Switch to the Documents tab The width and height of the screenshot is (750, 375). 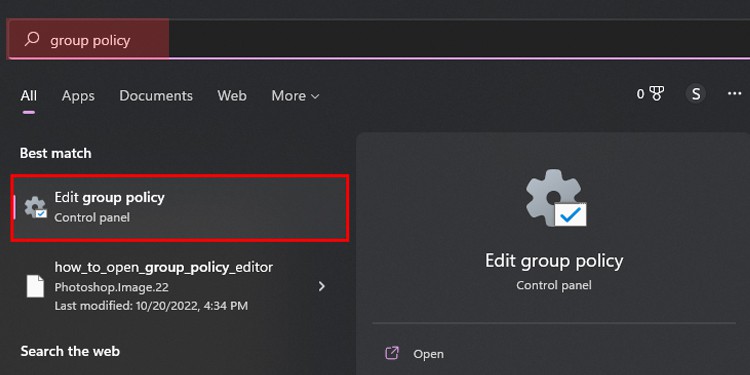tap(156, 96)
